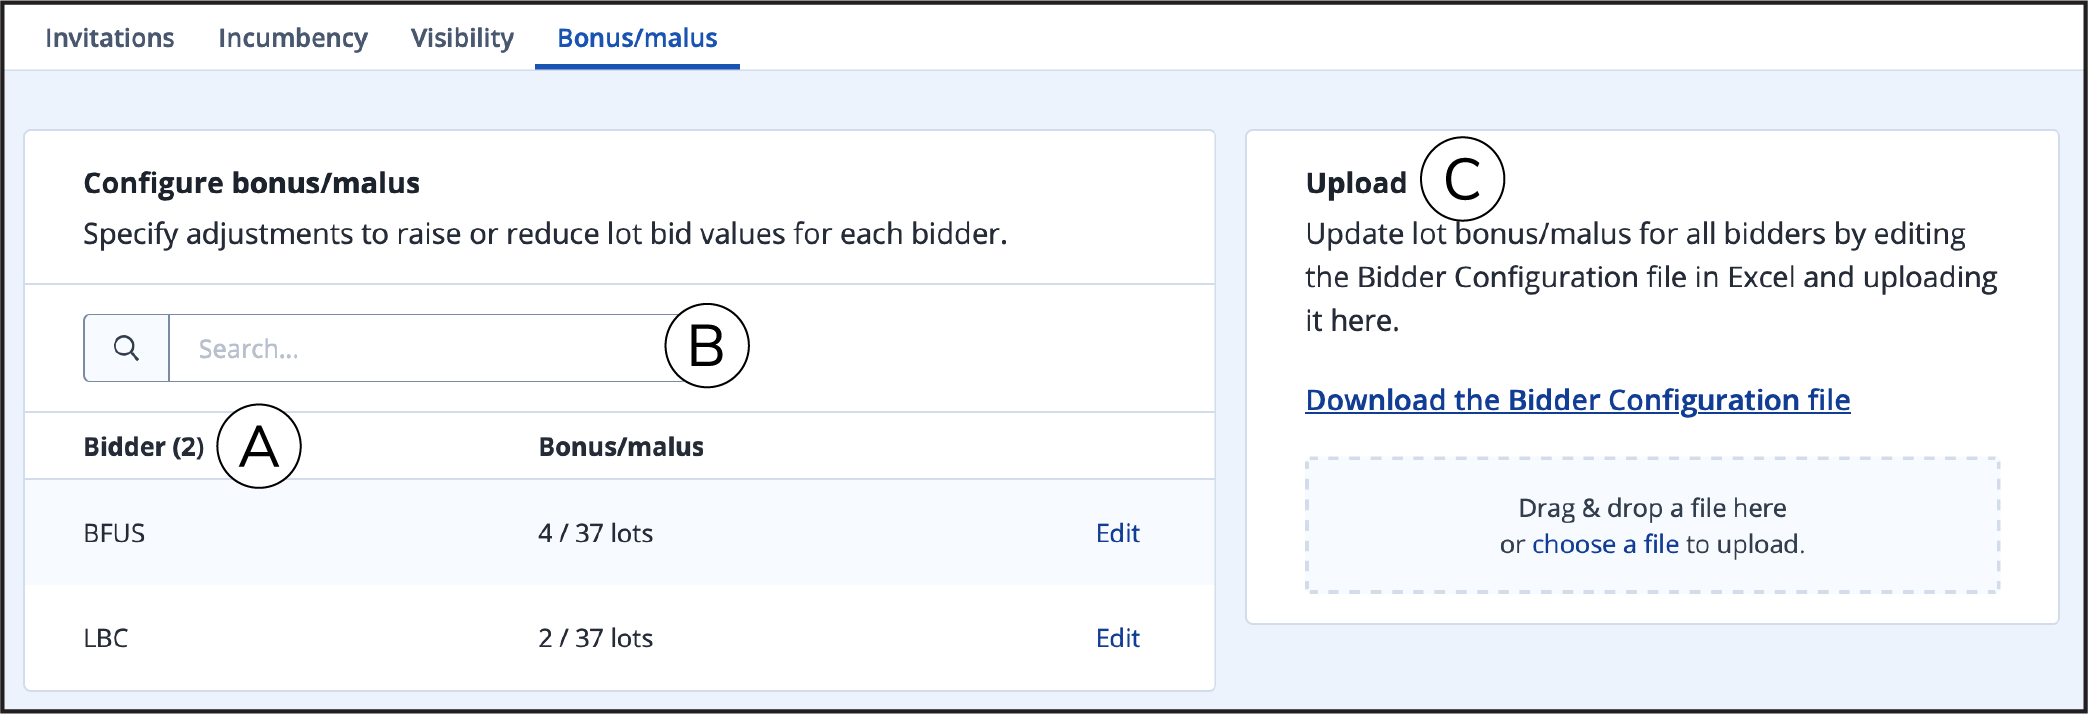
Task: Edit bonus/malus for bidder LBC
Action: point(1117,638)
